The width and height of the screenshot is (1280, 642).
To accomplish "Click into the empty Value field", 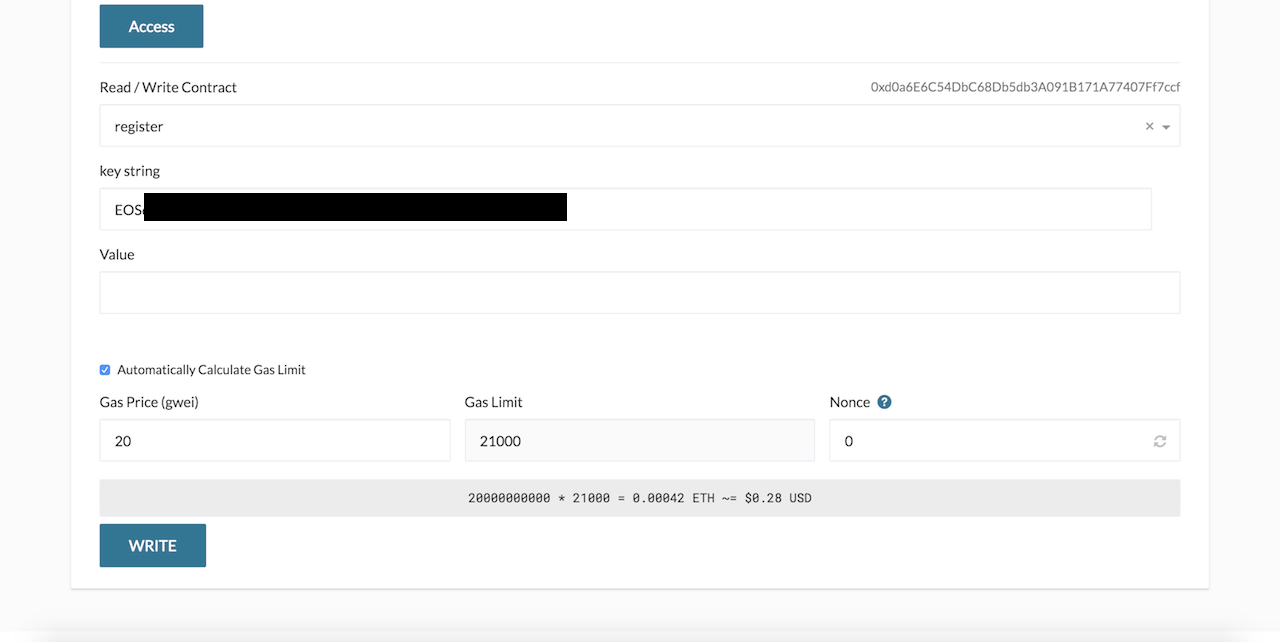I will coord(639,292).
